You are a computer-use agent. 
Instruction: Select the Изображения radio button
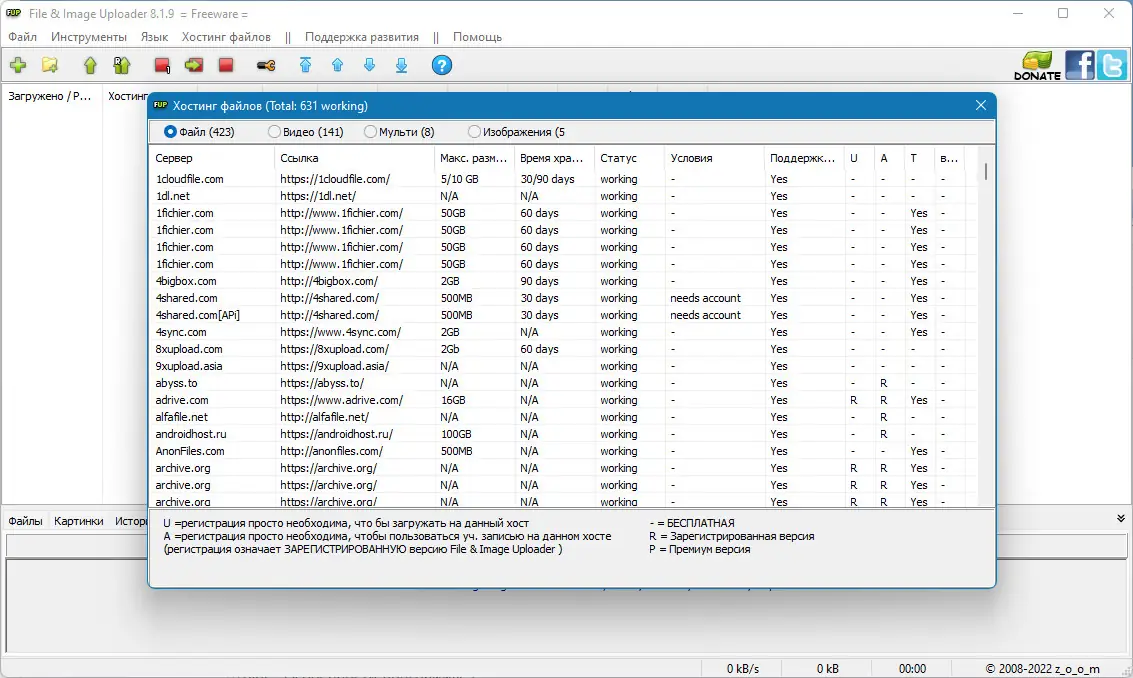point(517,132)
